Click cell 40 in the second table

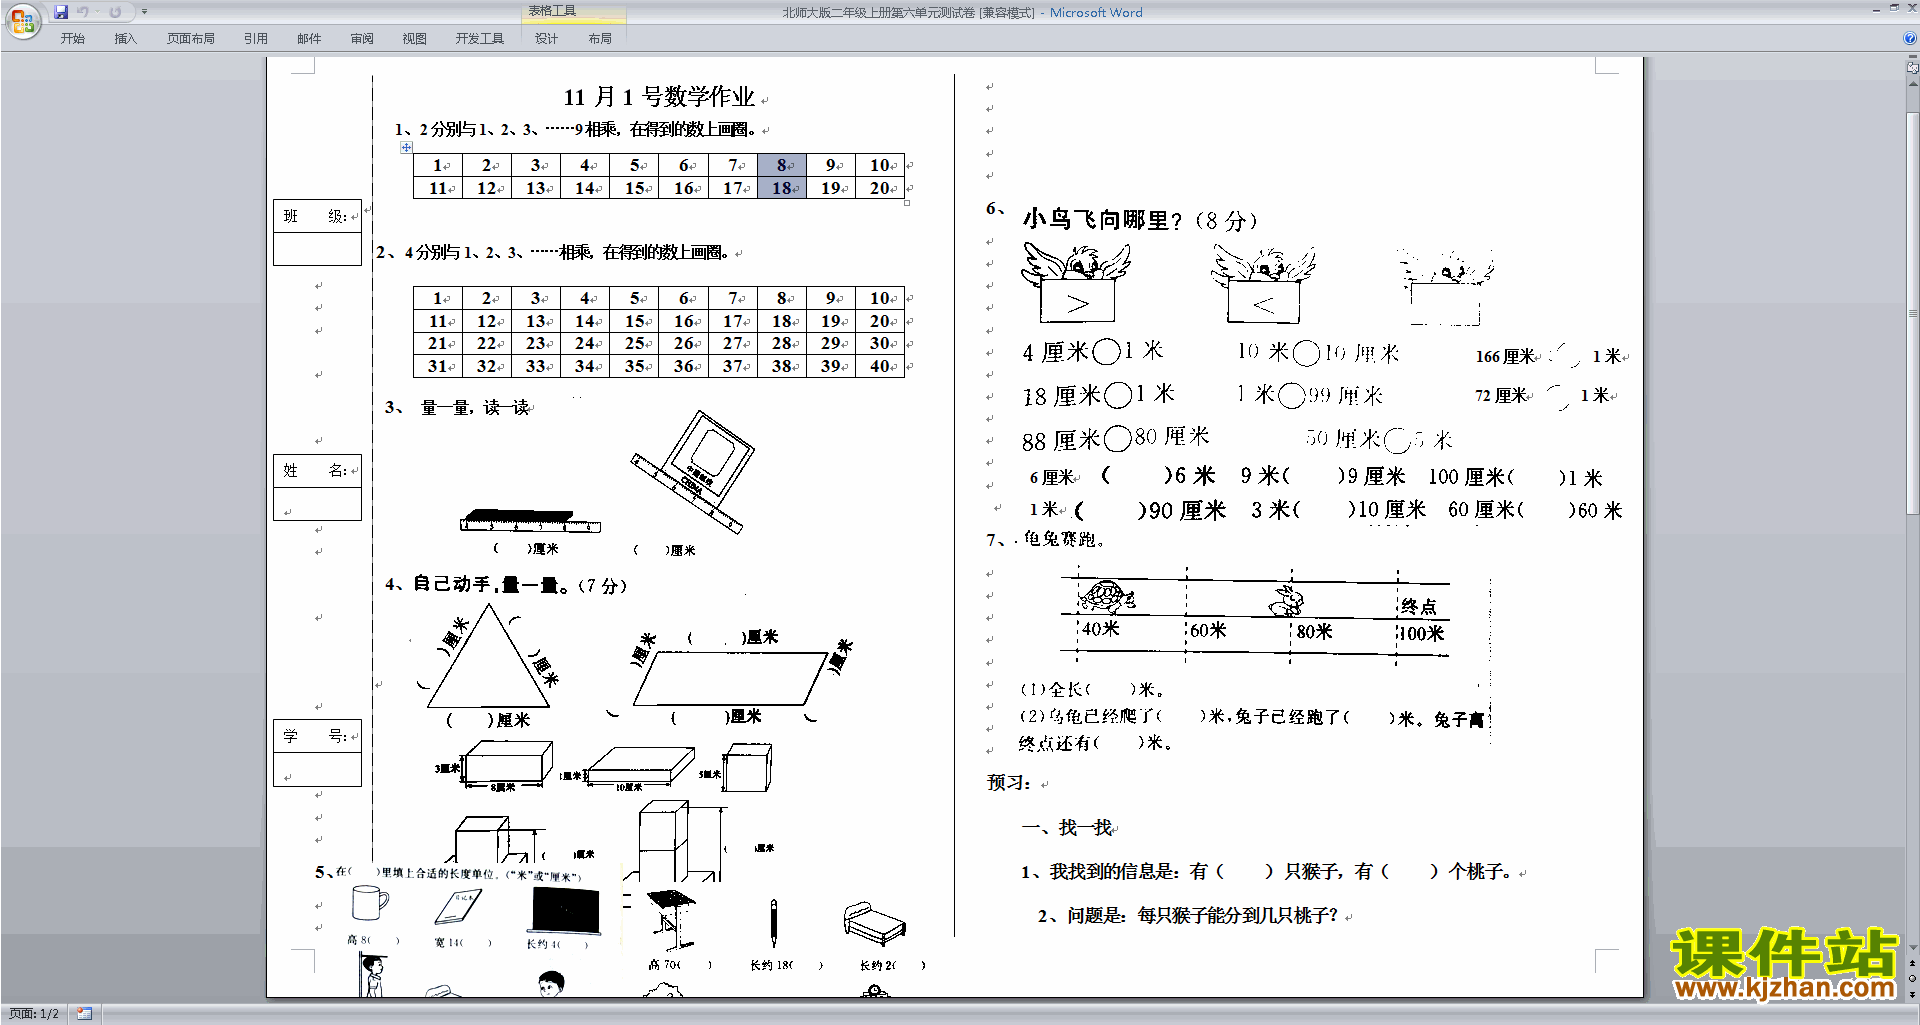pos(880,366)
